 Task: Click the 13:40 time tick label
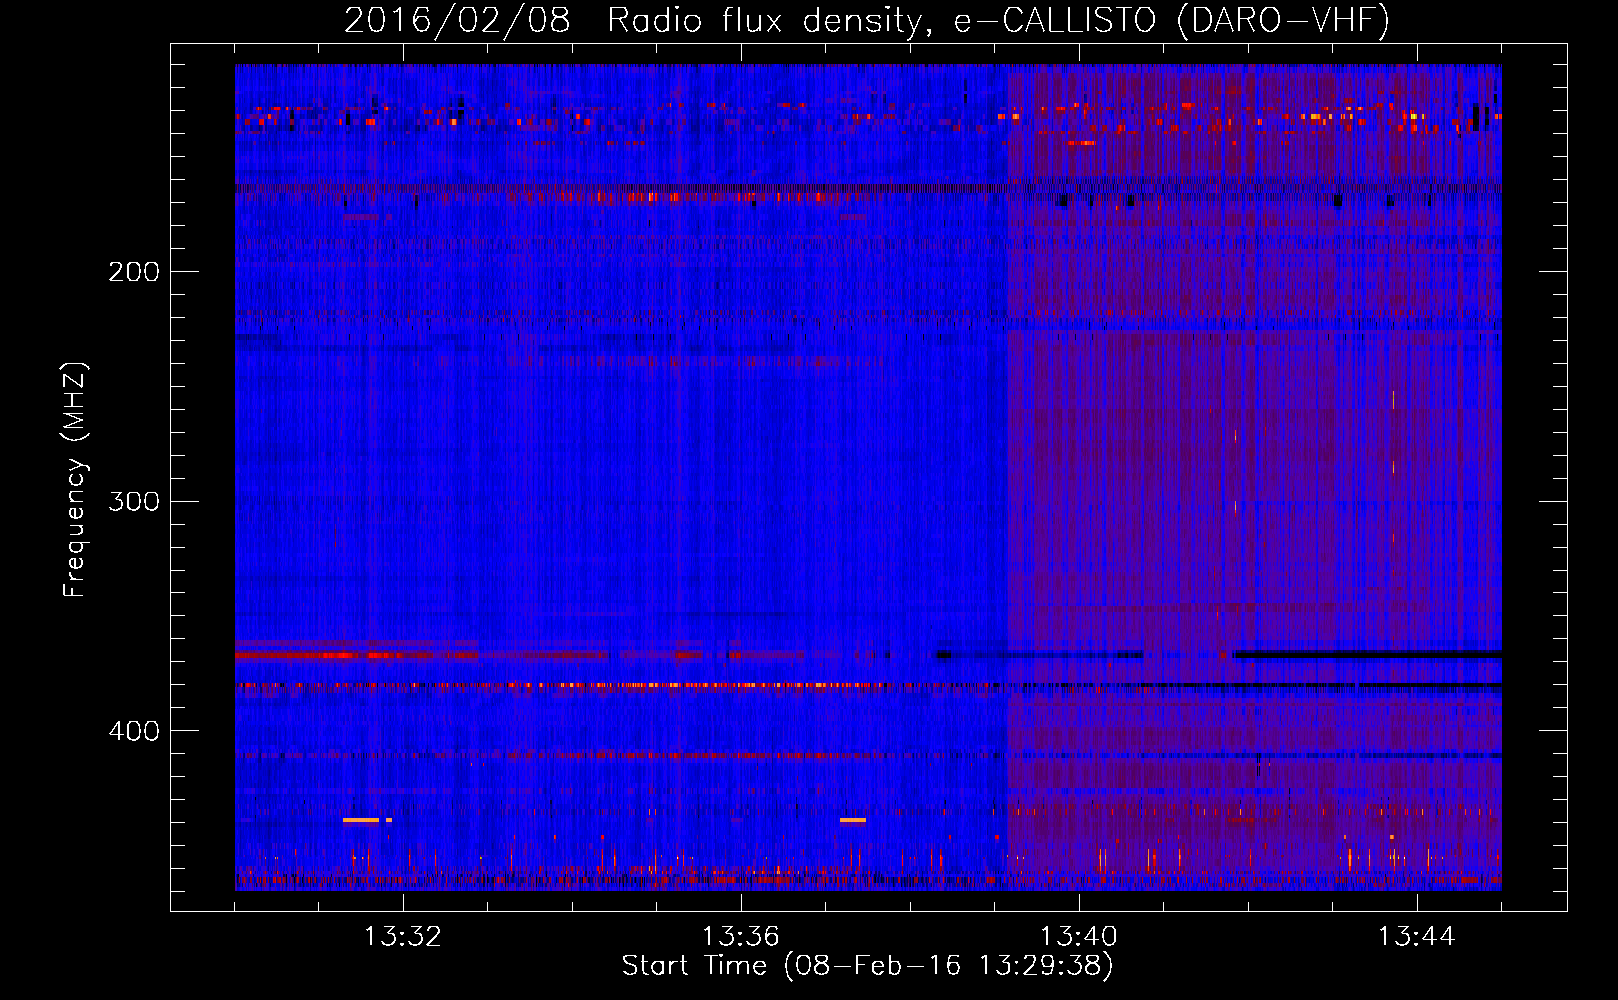pyautogui.click(x=1078, y=937)
